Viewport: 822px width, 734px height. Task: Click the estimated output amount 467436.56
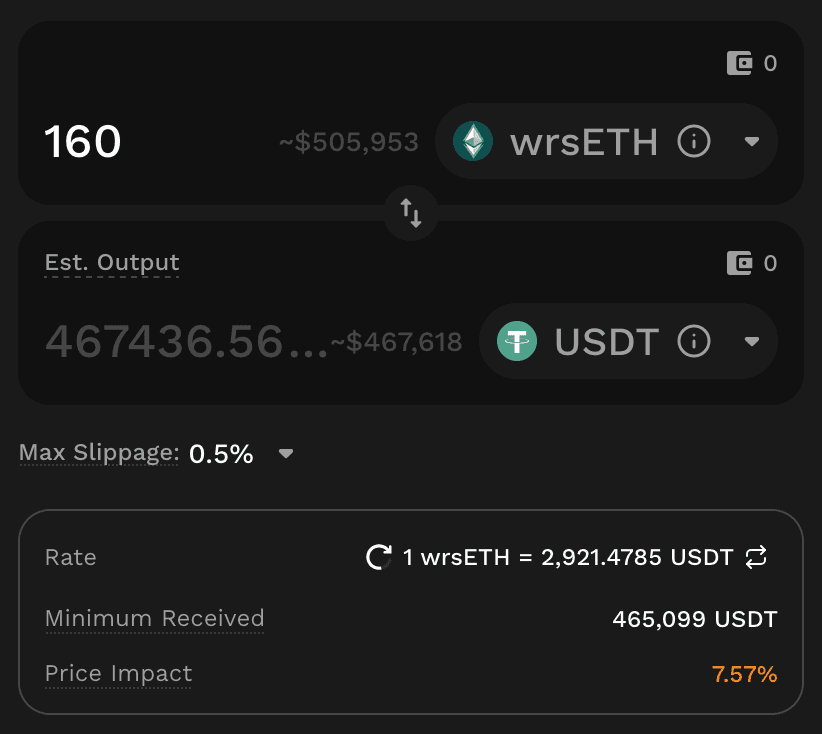point(186,342)
